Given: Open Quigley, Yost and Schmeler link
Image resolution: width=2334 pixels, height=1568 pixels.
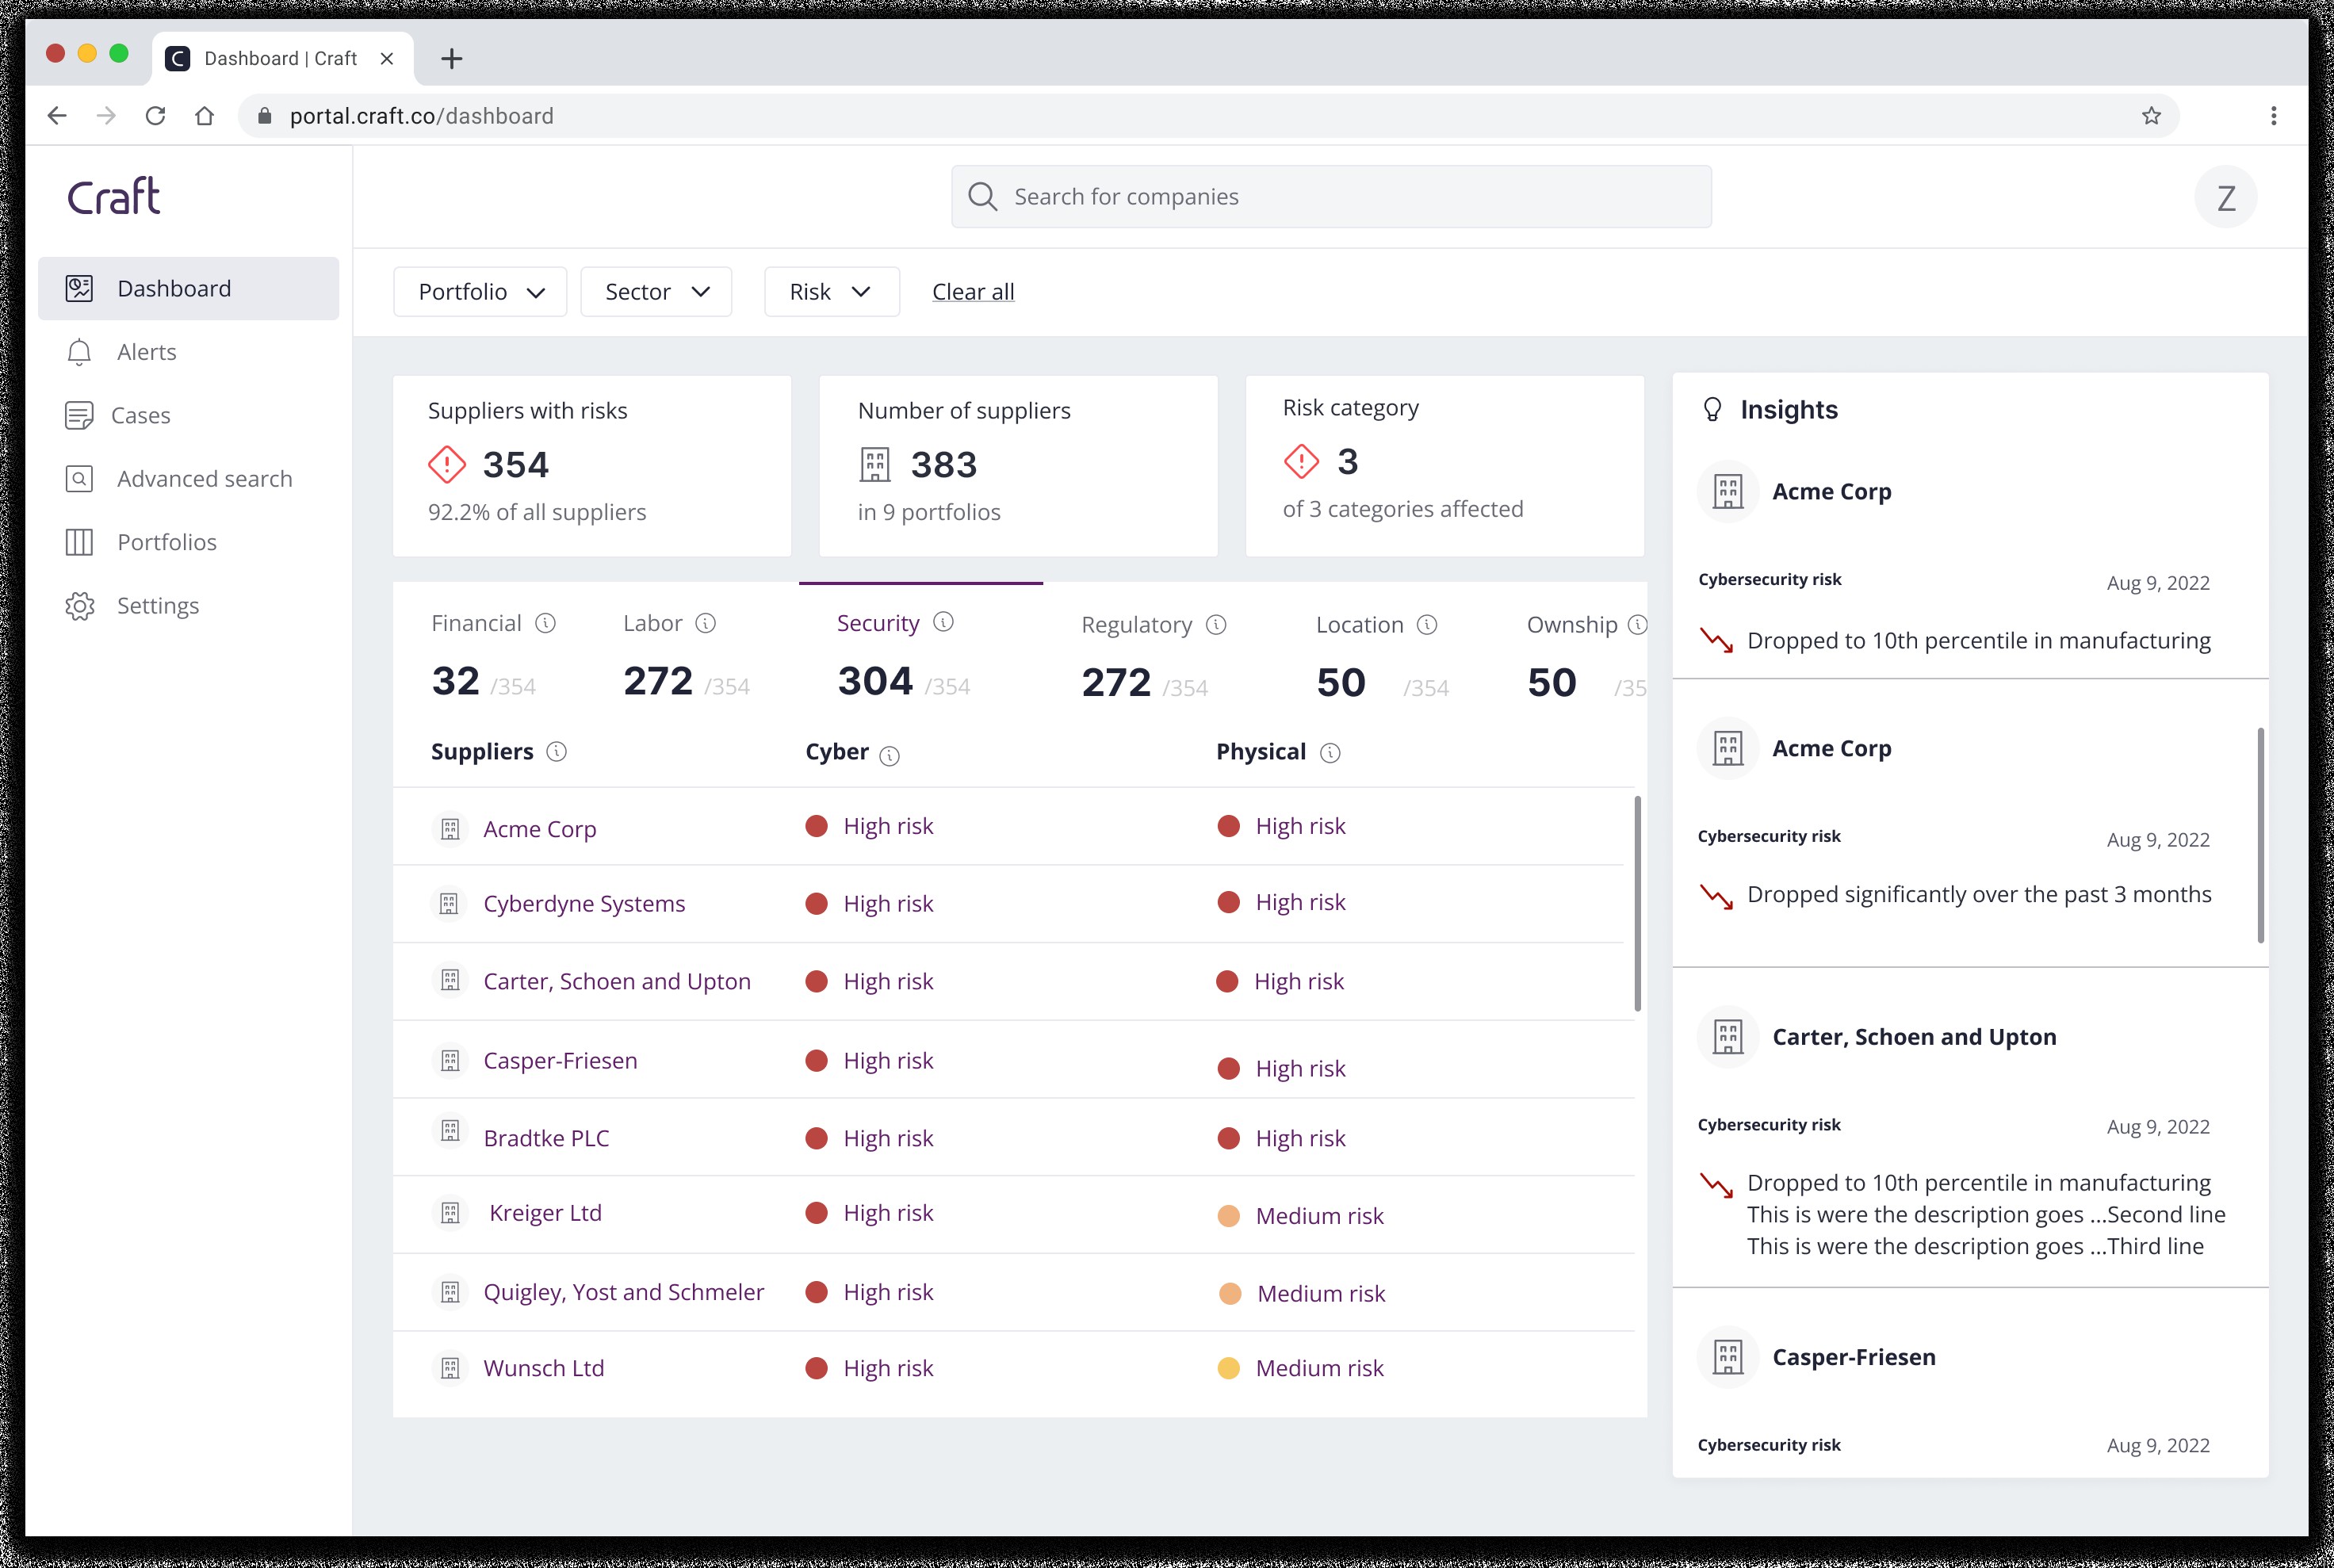Looking at the screenshot, I should (623, 1292).
